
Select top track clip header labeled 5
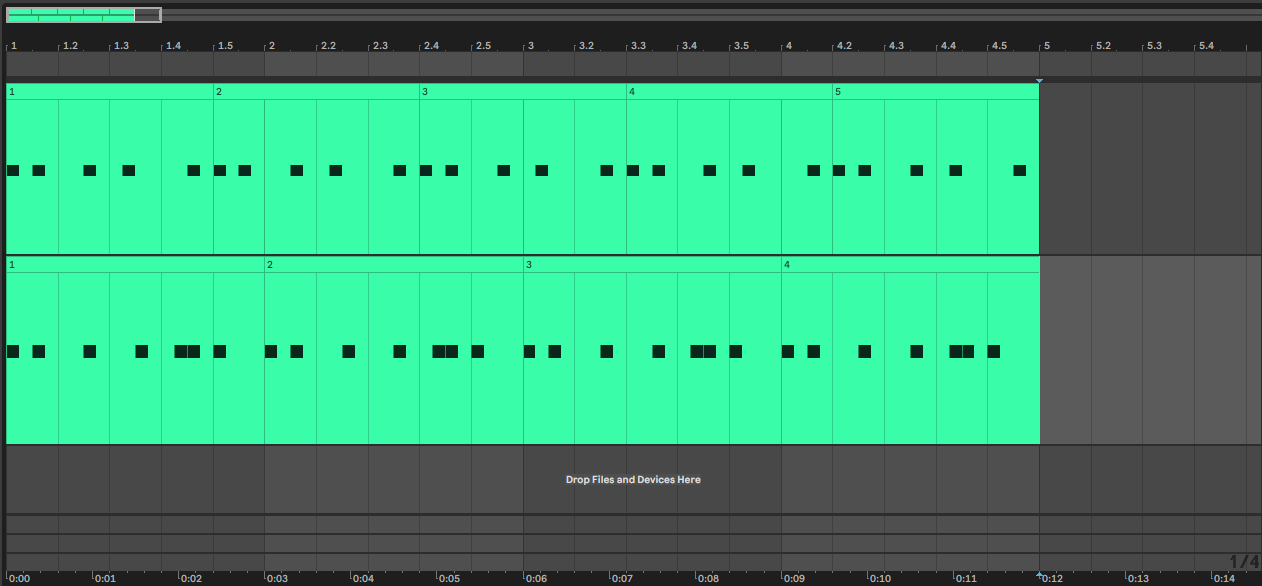coord(934,92)
